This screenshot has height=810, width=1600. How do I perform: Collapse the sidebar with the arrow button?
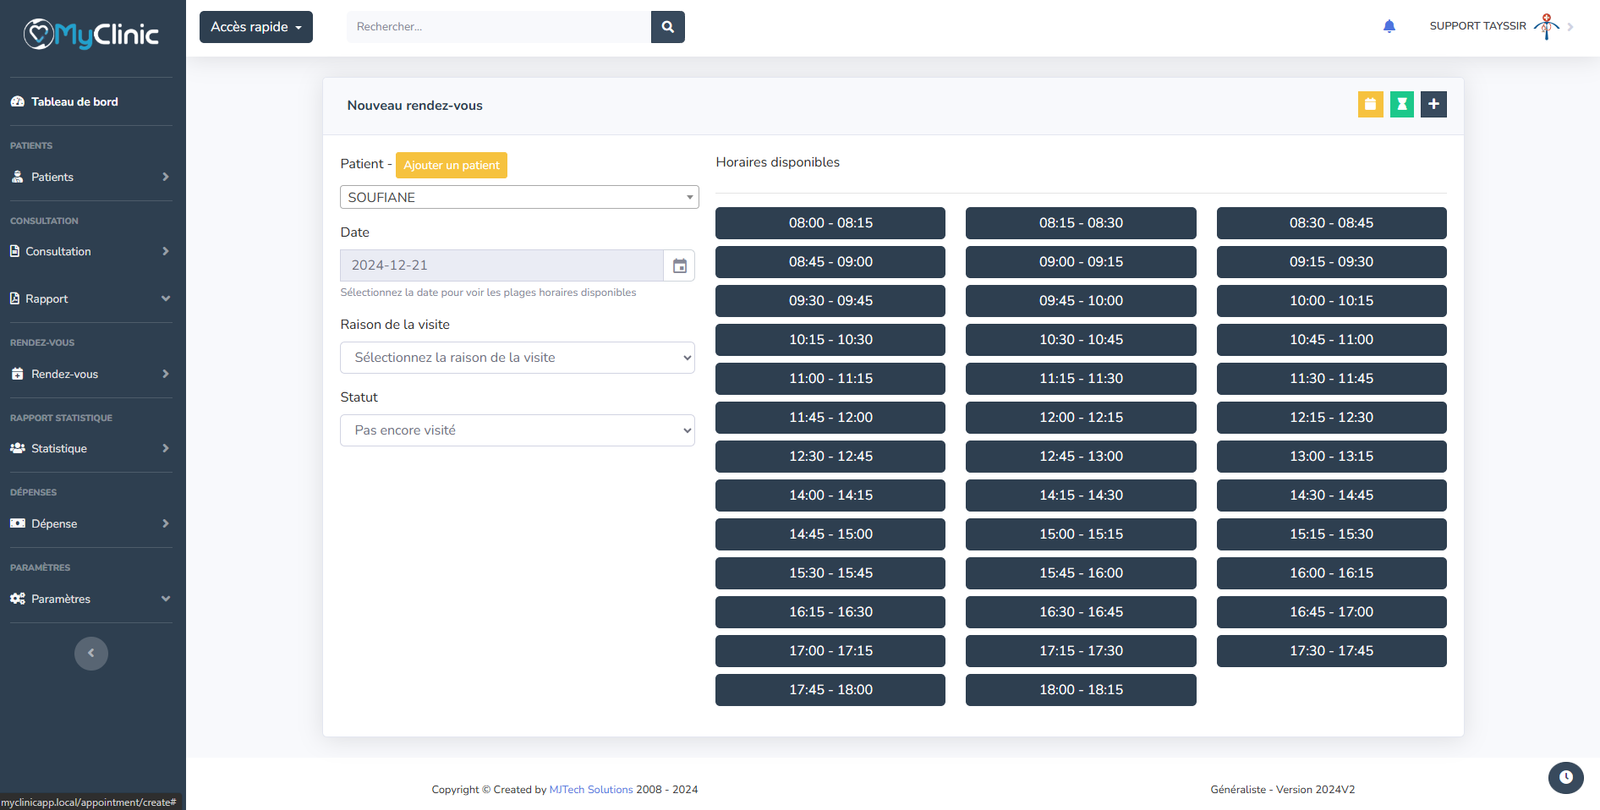click(x=91, y=653)
